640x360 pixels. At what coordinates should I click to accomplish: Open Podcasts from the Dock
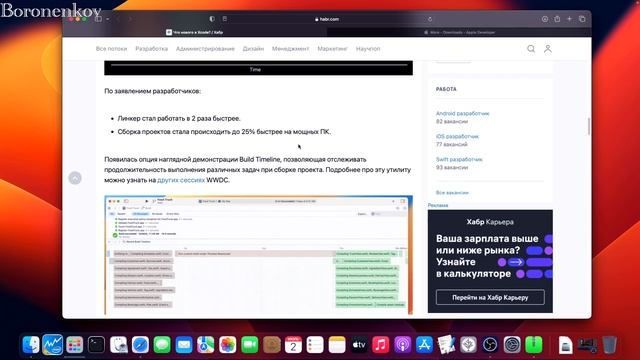[402, 345]
